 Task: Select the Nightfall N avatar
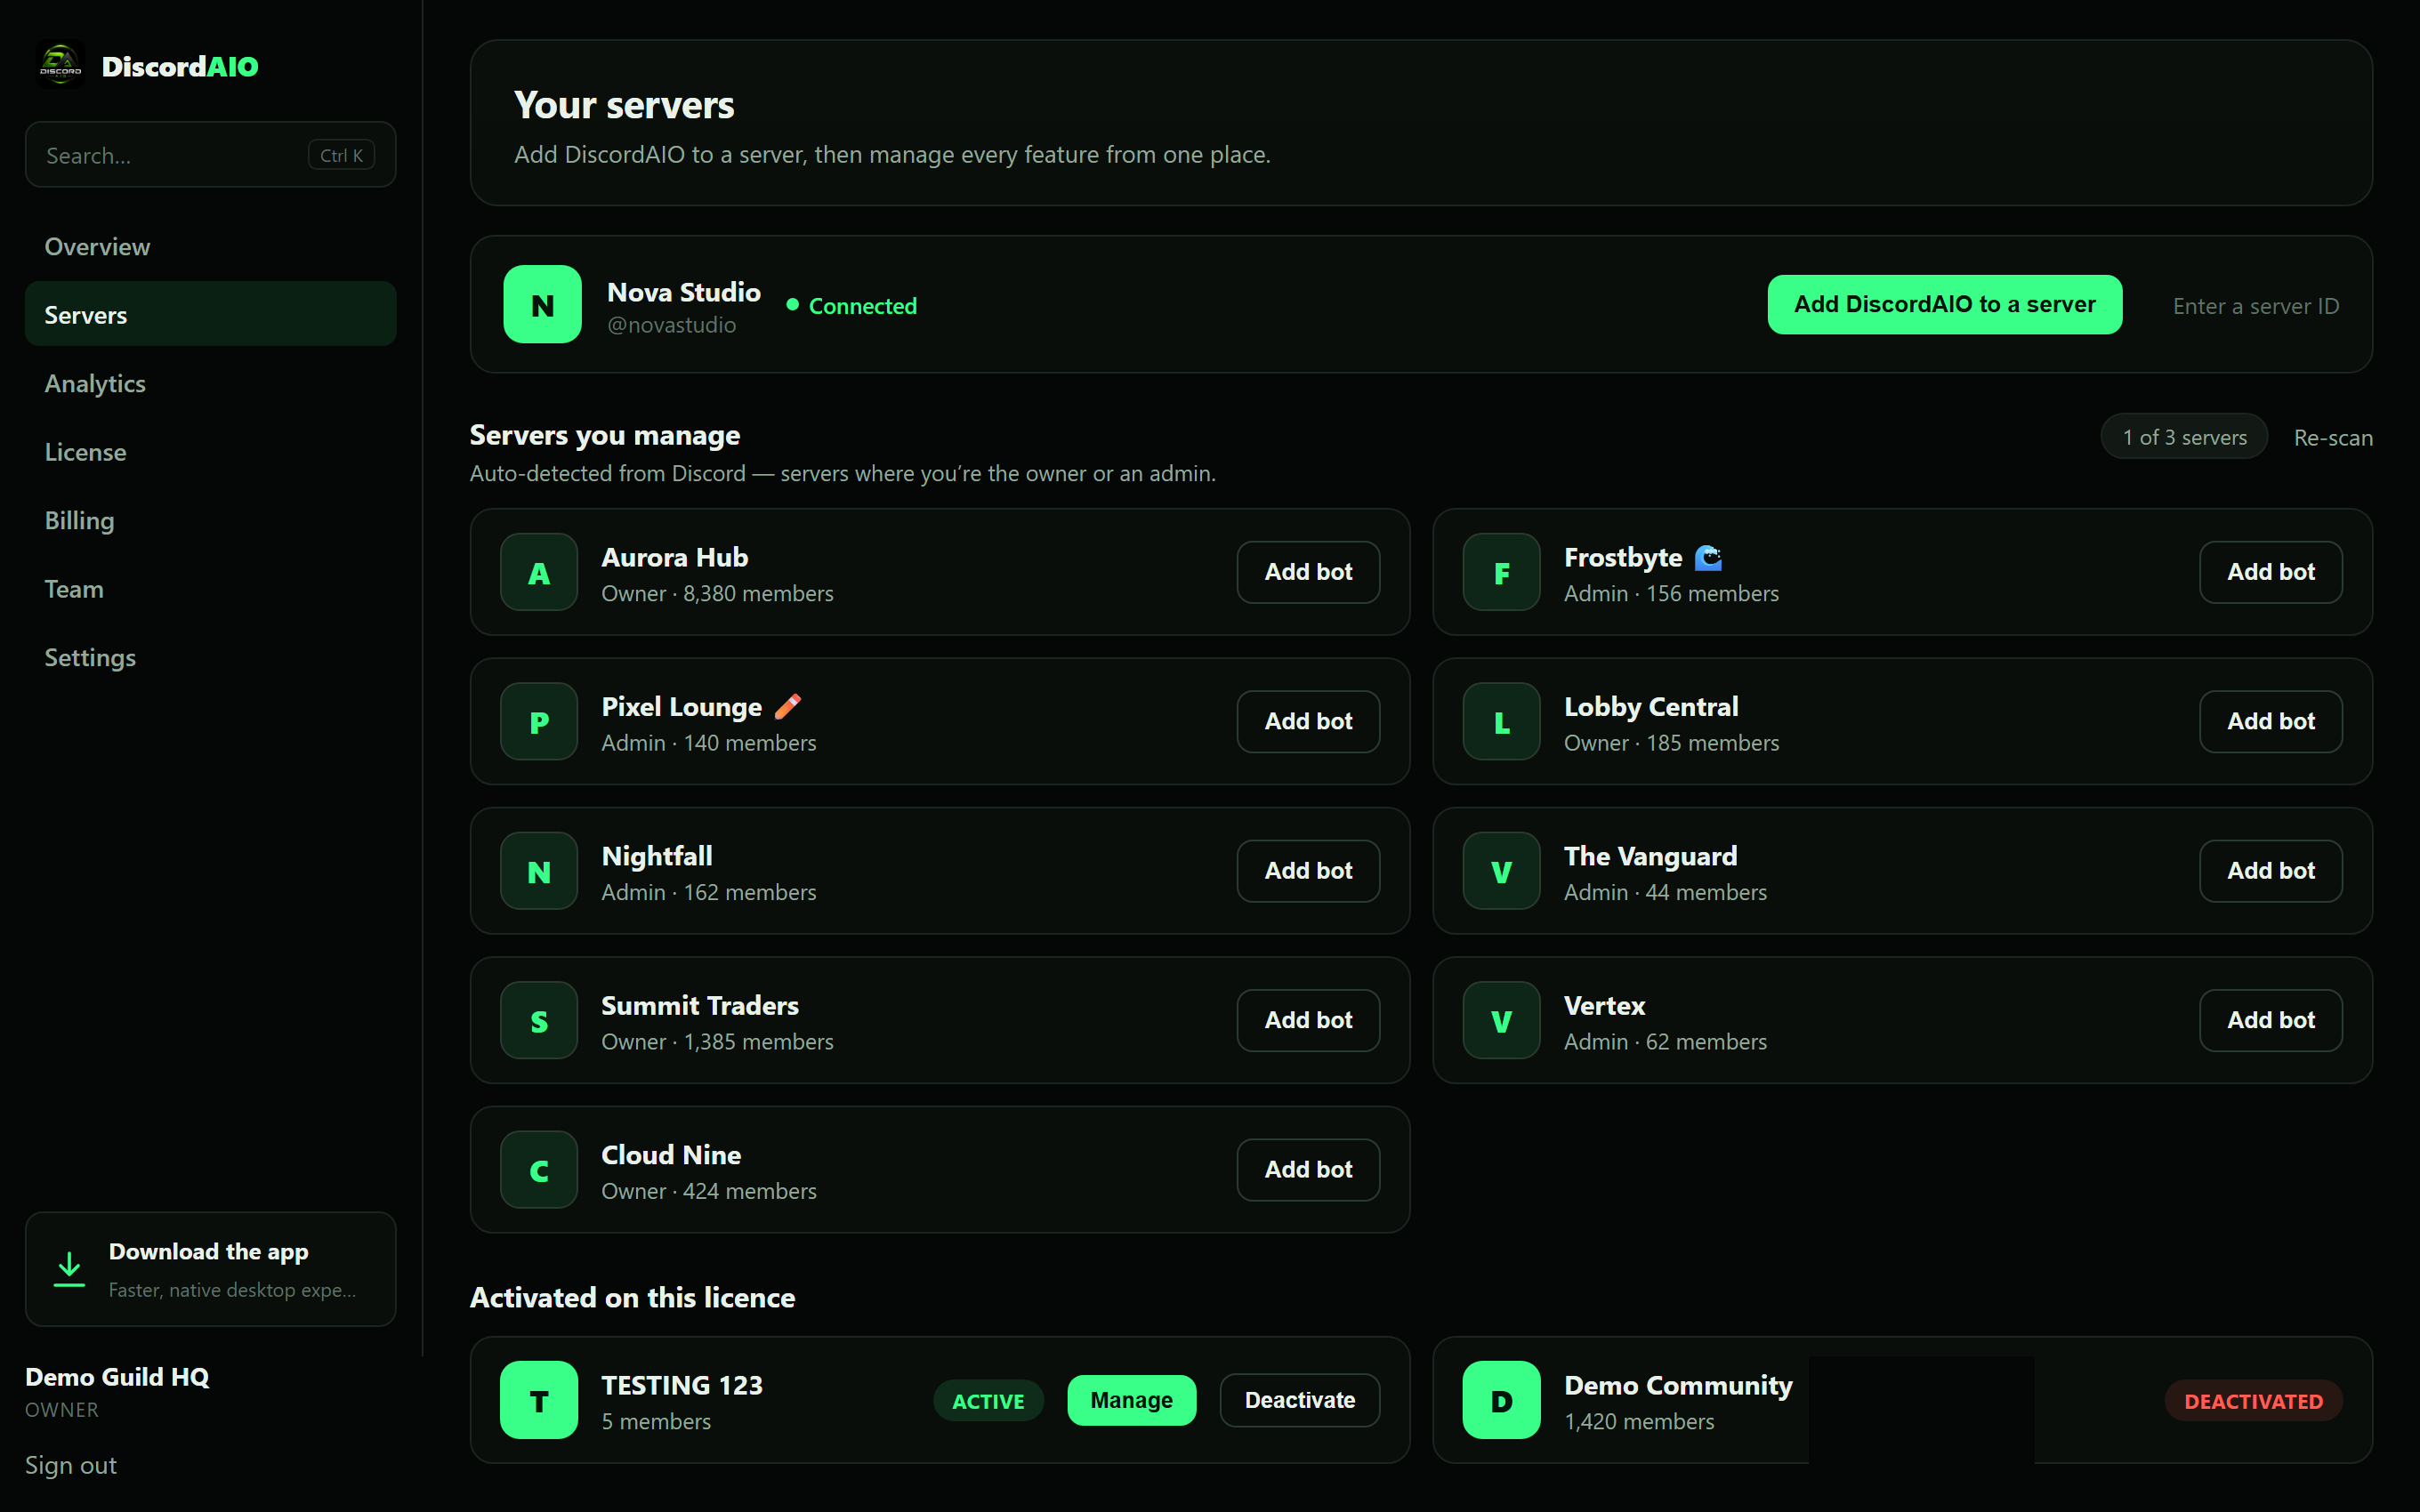click(x=539, y=871)
